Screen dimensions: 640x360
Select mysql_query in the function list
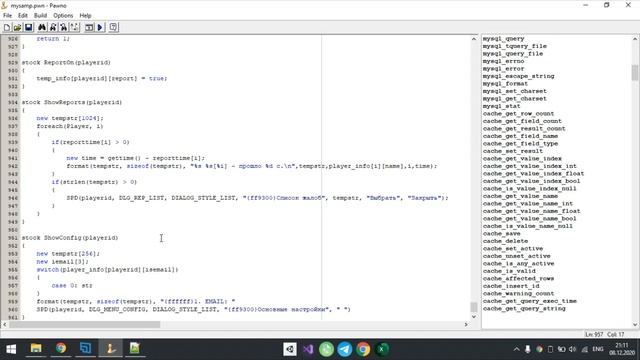[x=503, y=39]
